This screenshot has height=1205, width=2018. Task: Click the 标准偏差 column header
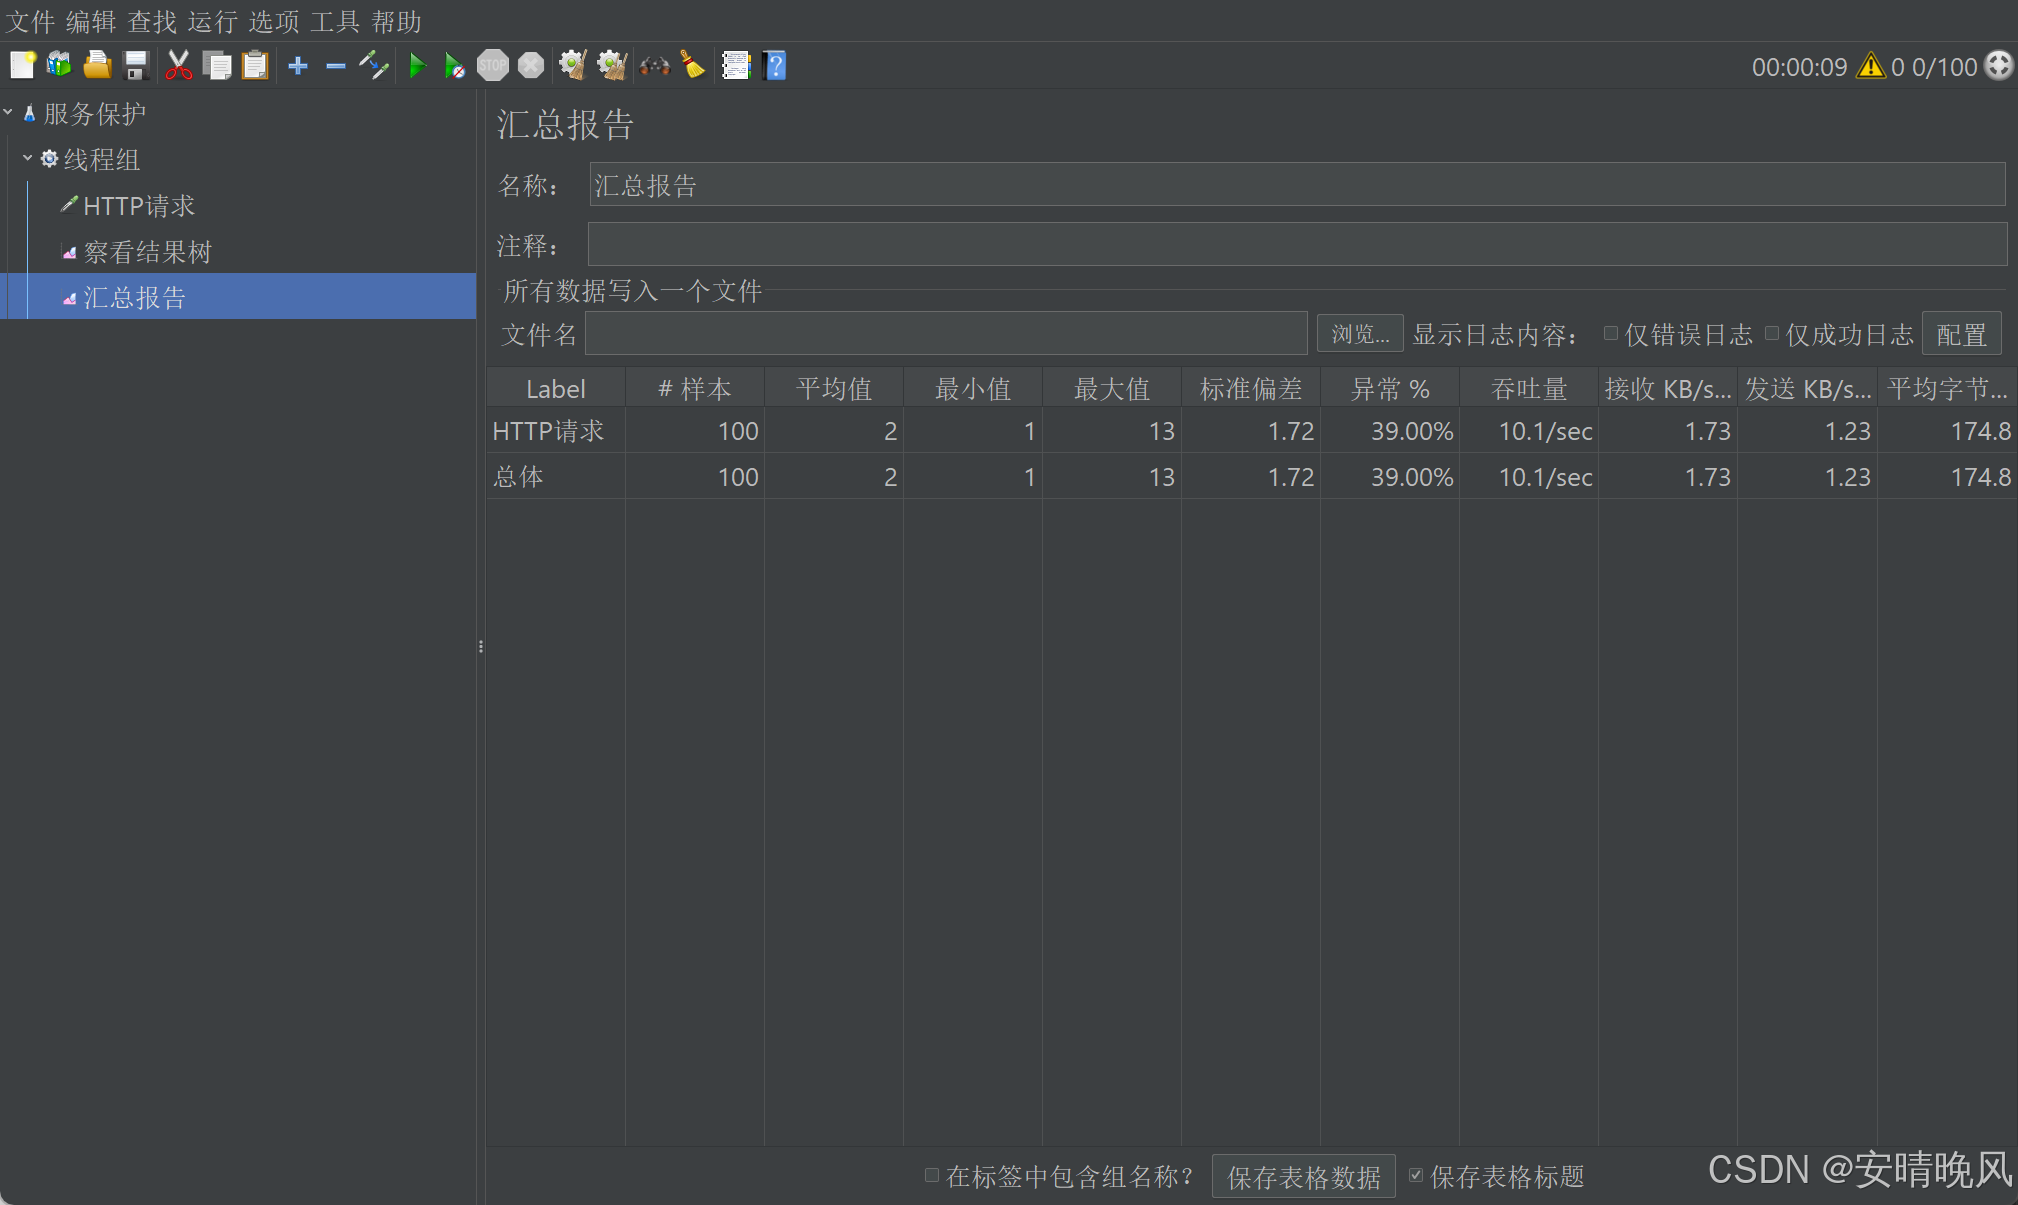pyautogui.click(x=1251, y=389)
